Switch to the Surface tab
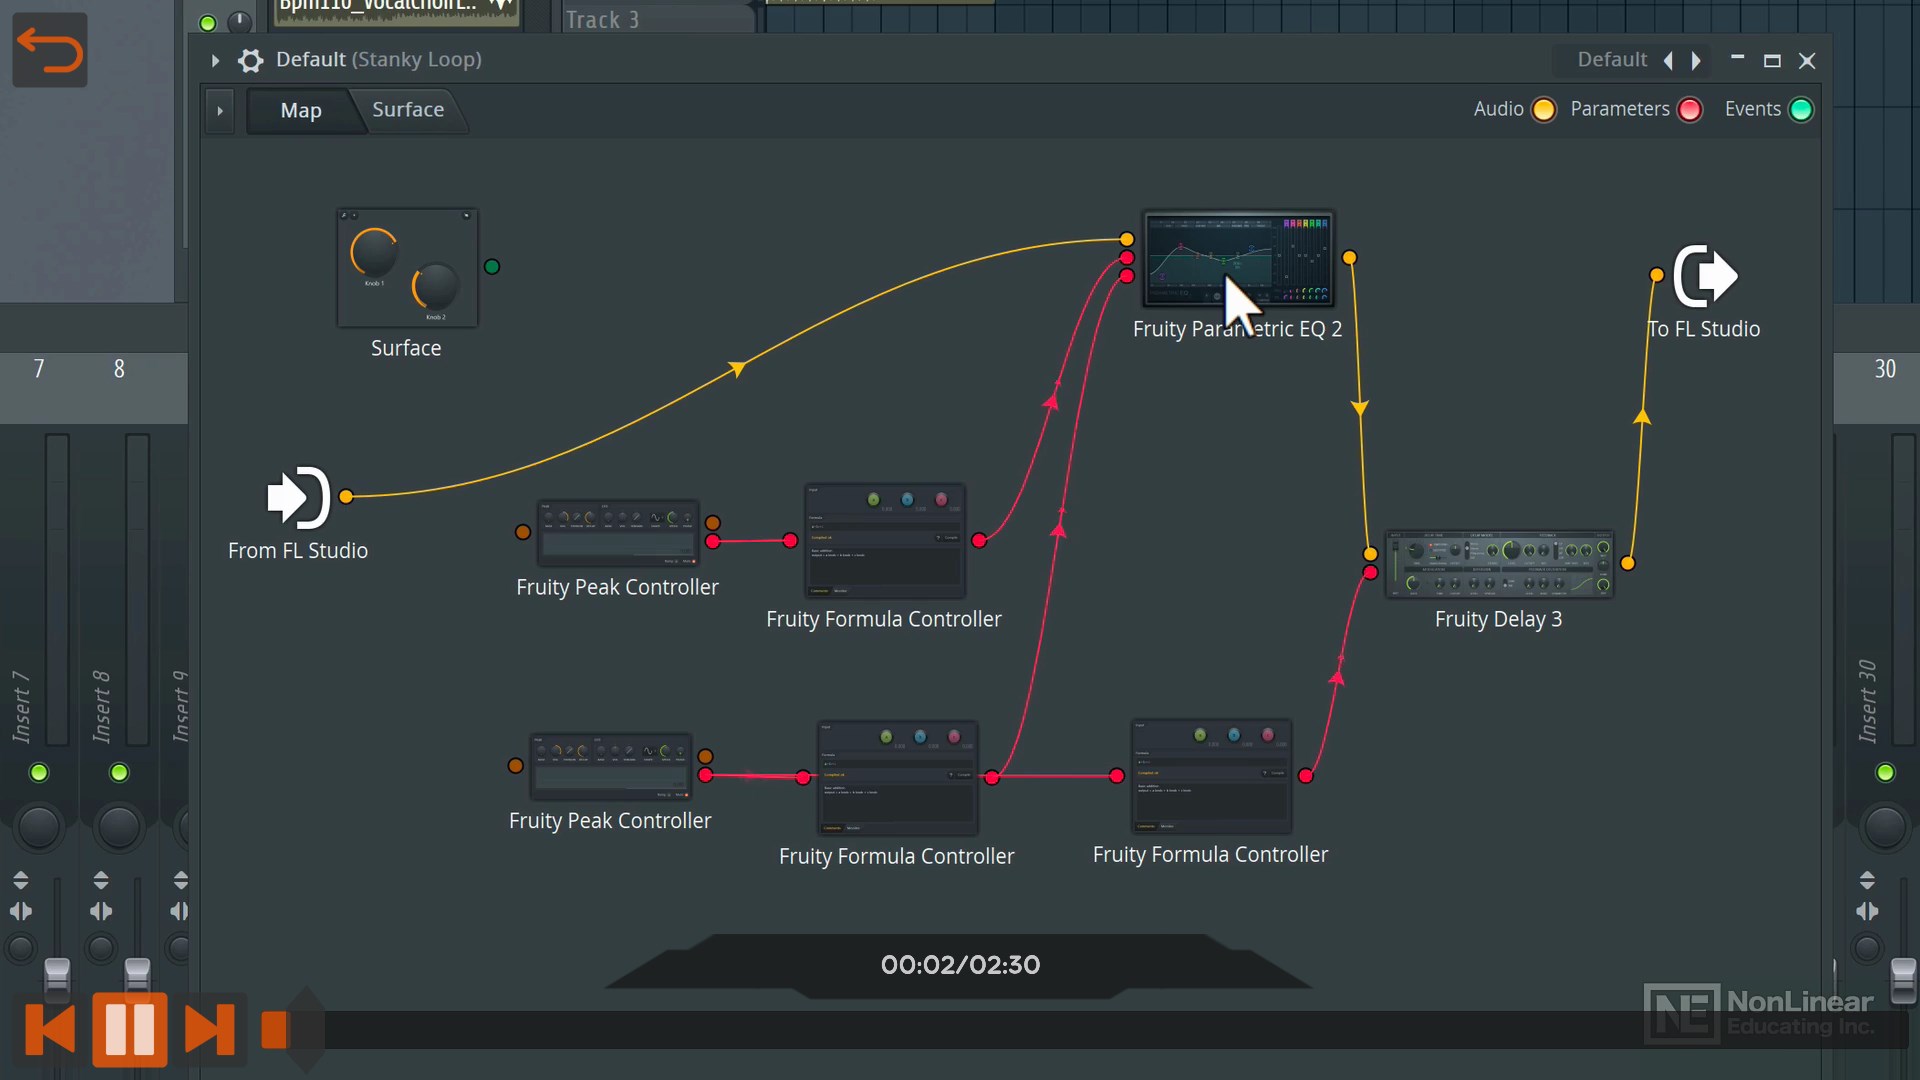Image resolution: width=1920 pixels, height=1080 pixels. [408, 110]
